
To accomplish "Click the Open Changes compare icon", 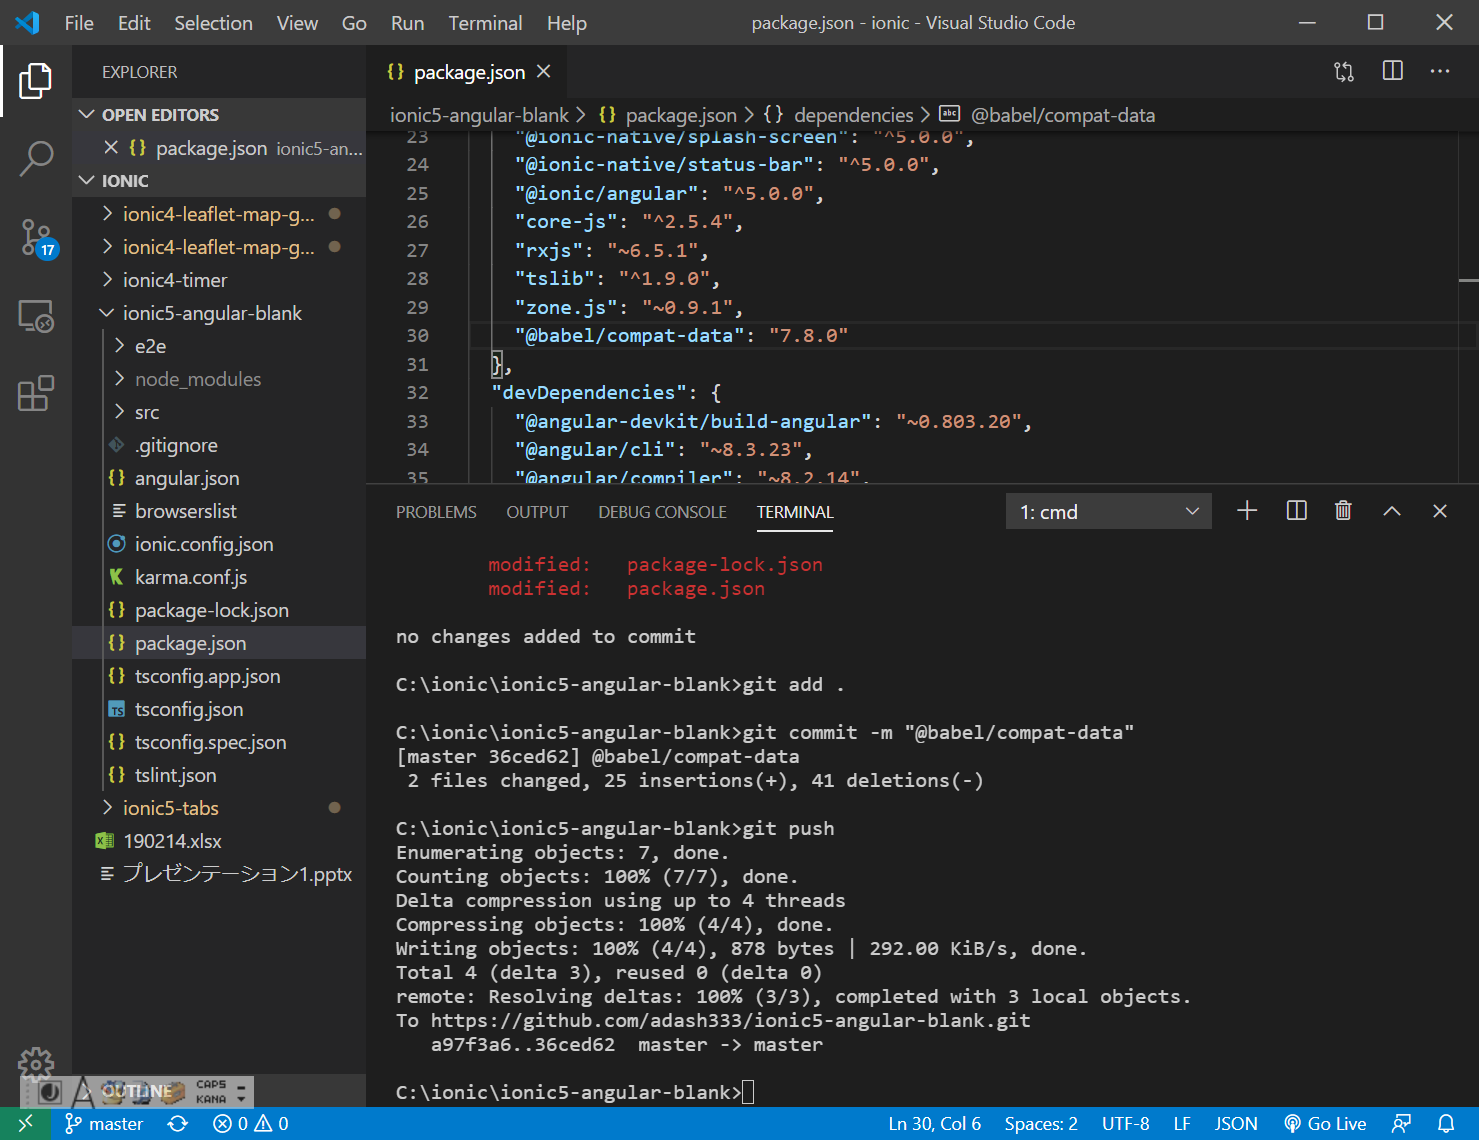I will 1344,71.
